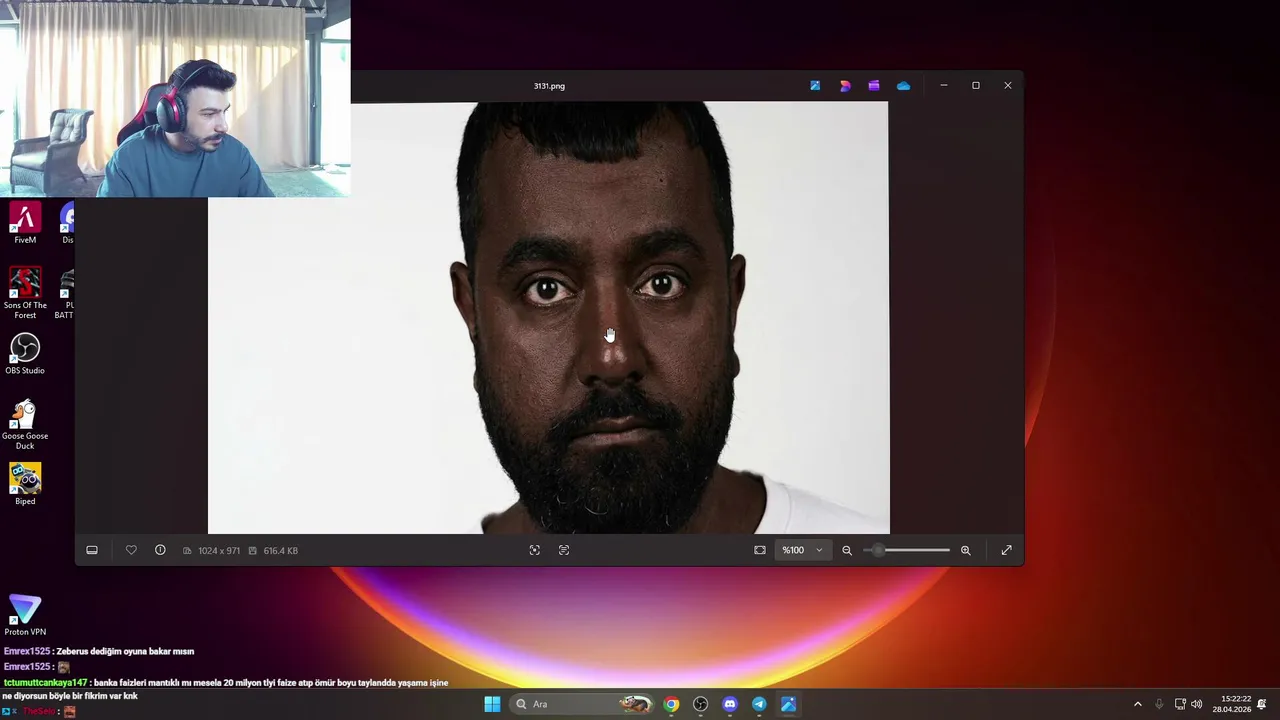Screen dimensions: 1280x720
Task: Open OBS Studio from the taskbar
Action: point(700,704)
